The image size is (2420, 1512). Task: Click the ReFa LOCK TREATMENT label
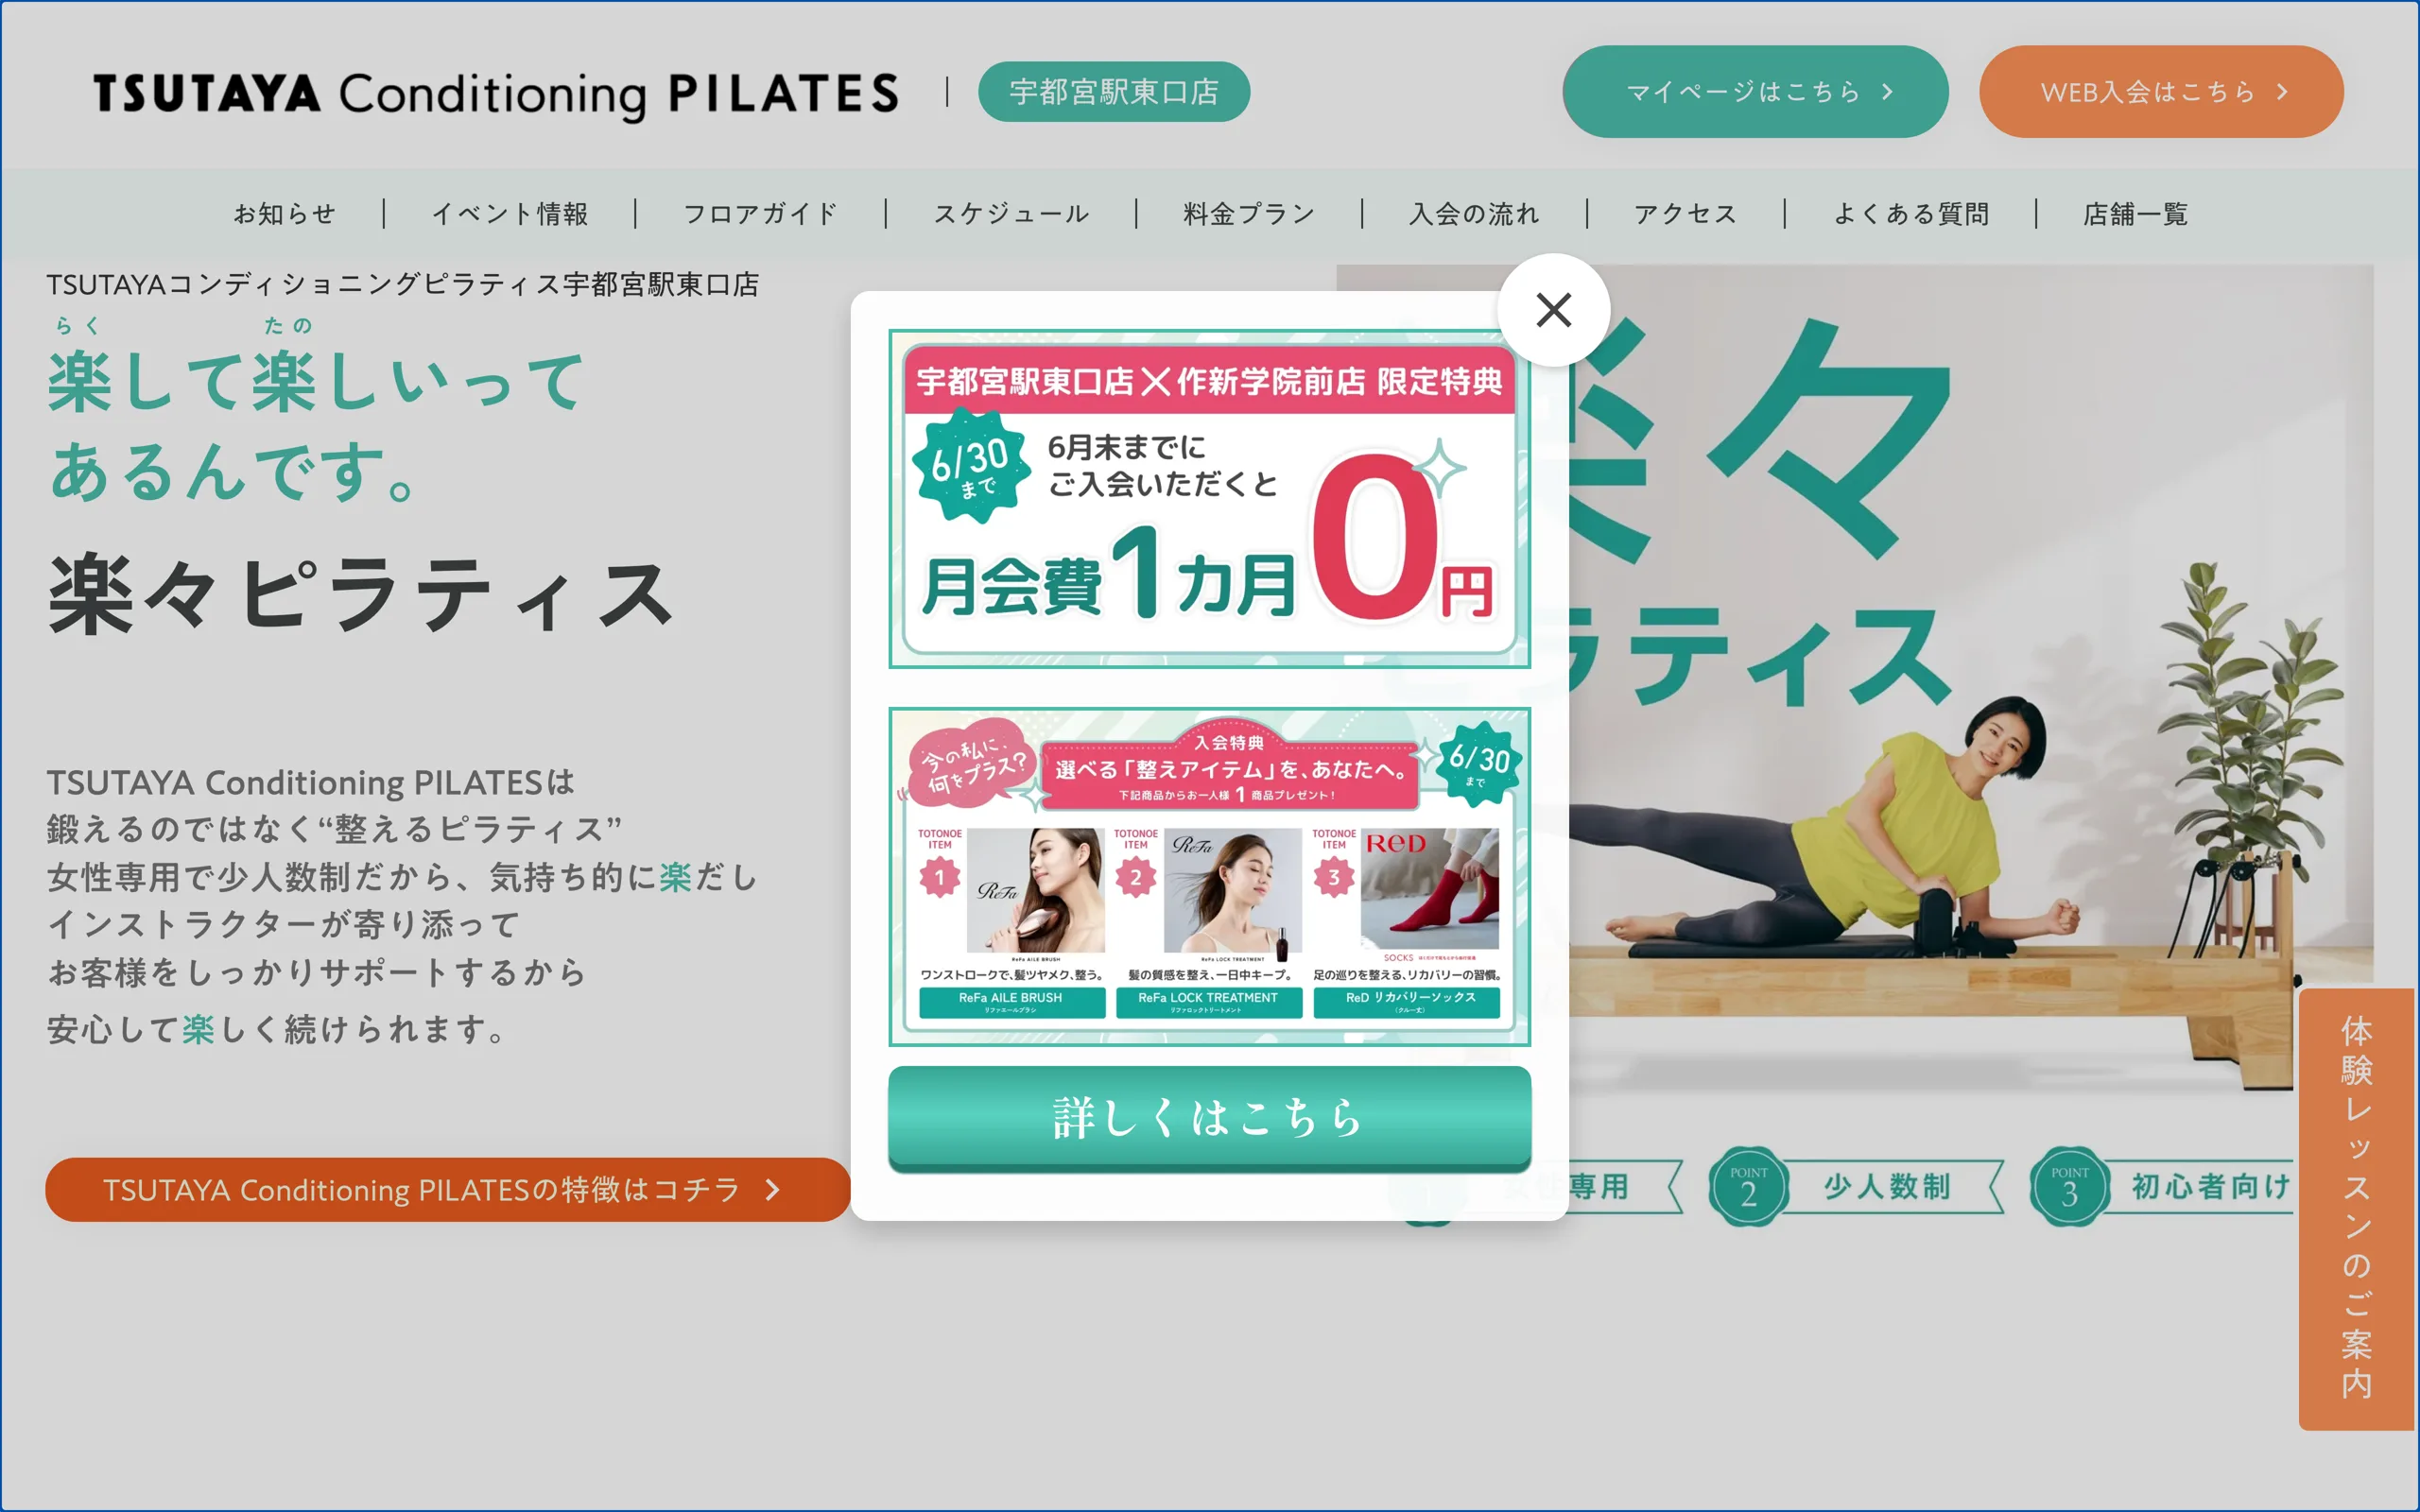click(1209, 1002)
